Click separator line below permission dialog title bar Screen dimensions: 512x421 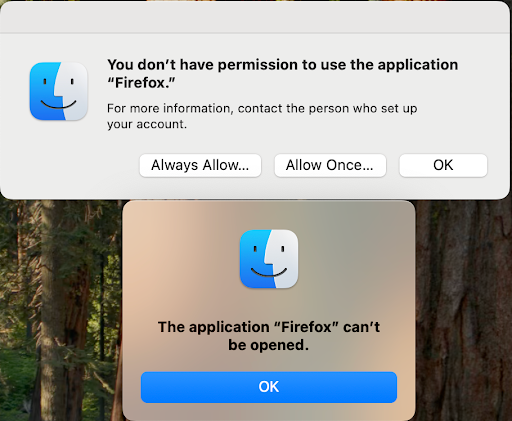tap(255, 33)
